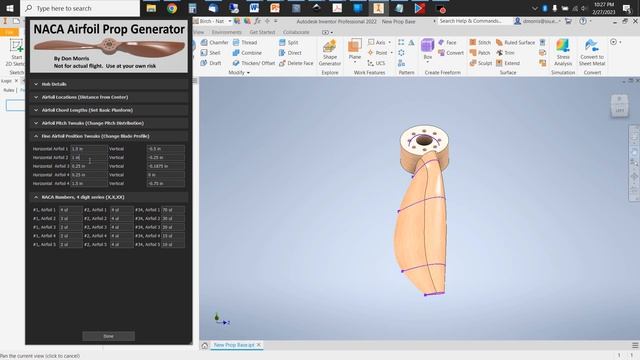
Task: Start a 2D Sketch
Action: (16, 52)
